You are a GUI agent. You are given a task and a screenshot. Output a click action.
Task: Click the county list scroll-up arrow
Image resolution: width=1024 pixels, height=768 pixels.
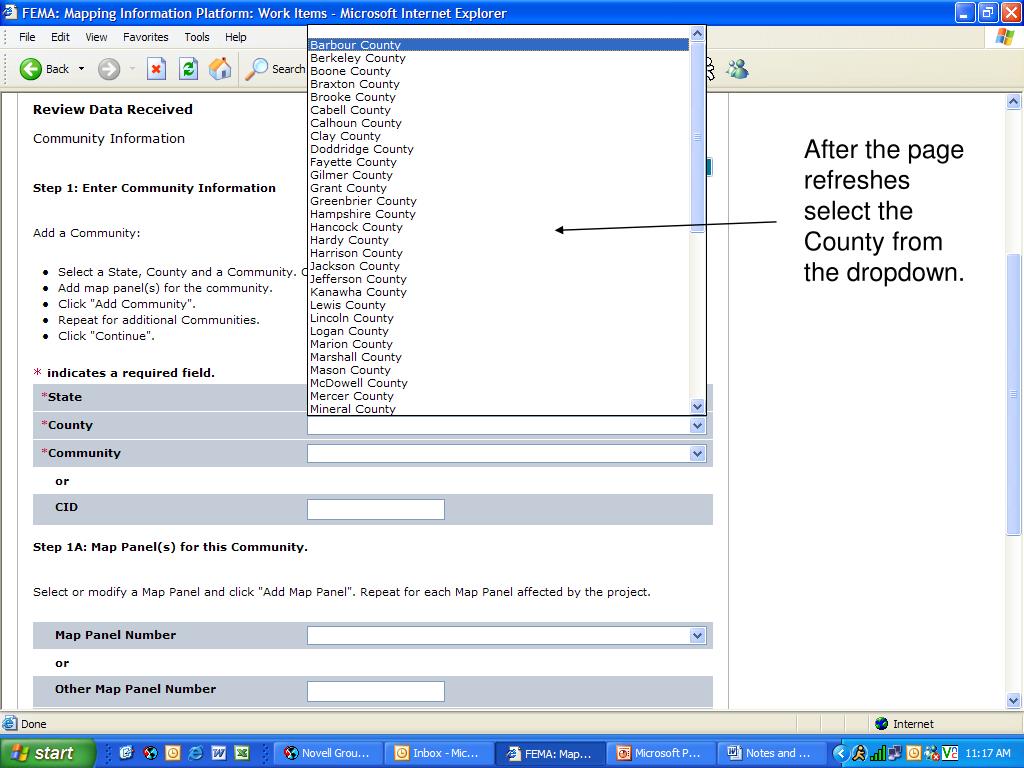coord(697,33)
